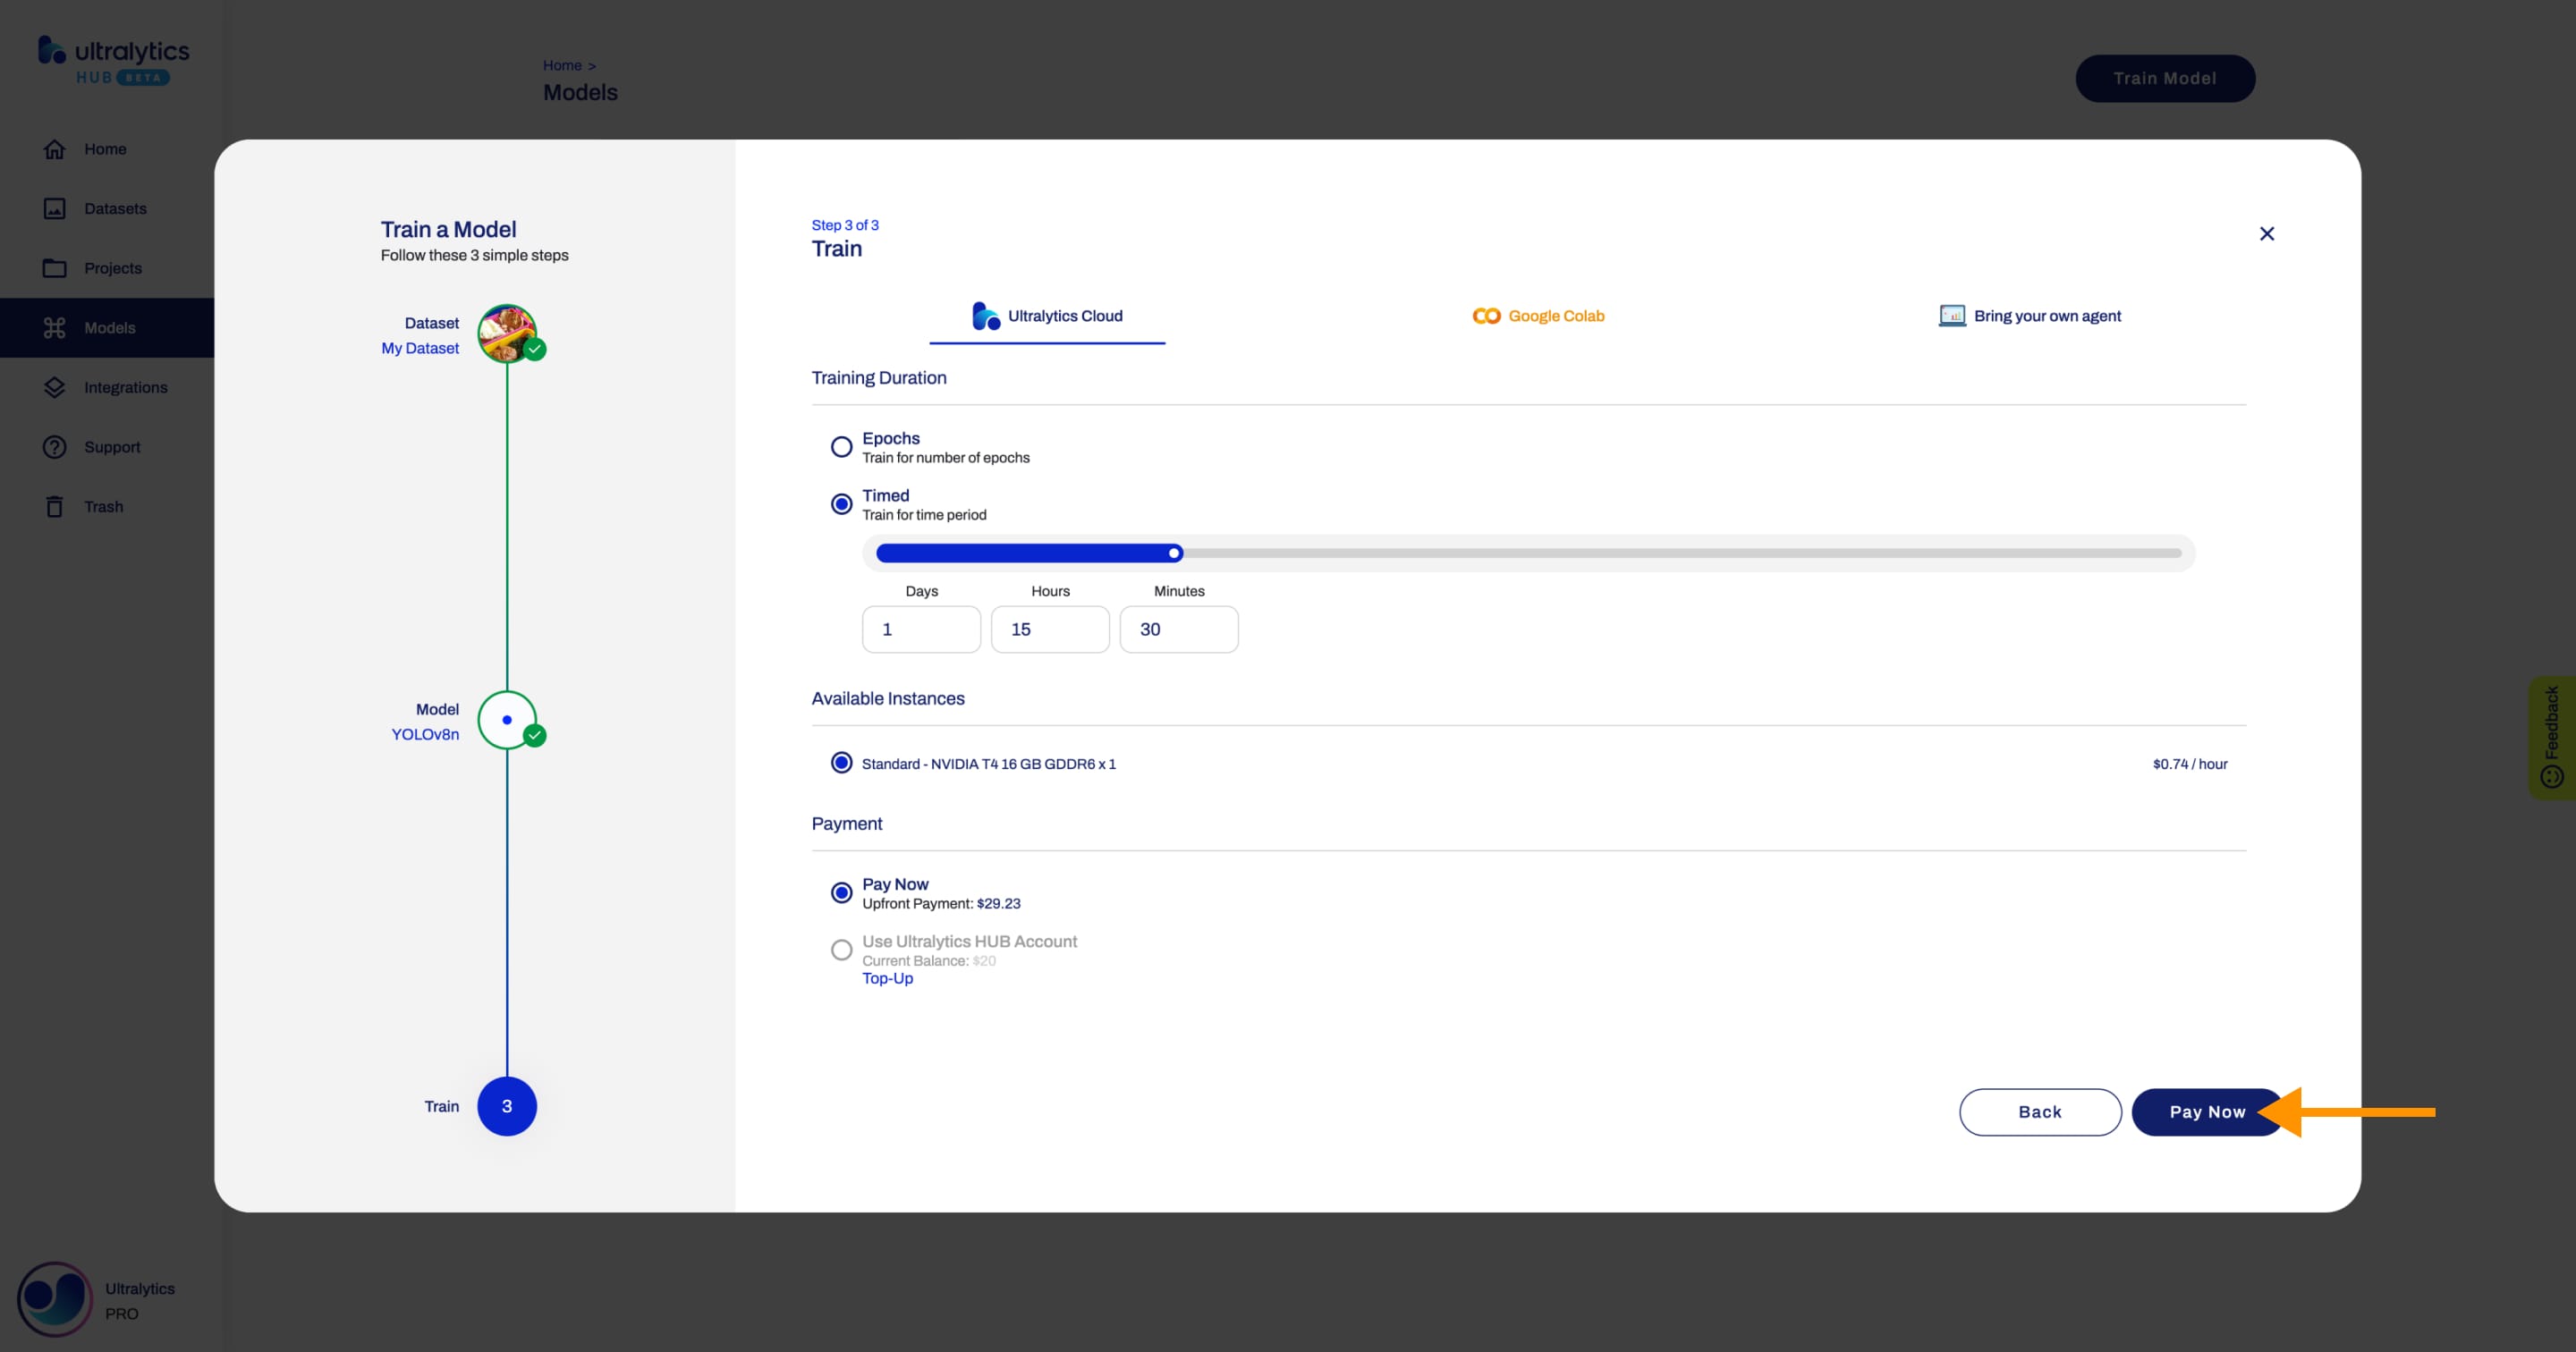The height and width of the screenshot is (1352, 2576).
Task: Select Use Ultralytics HUB Account option
Action: (842, 949)
